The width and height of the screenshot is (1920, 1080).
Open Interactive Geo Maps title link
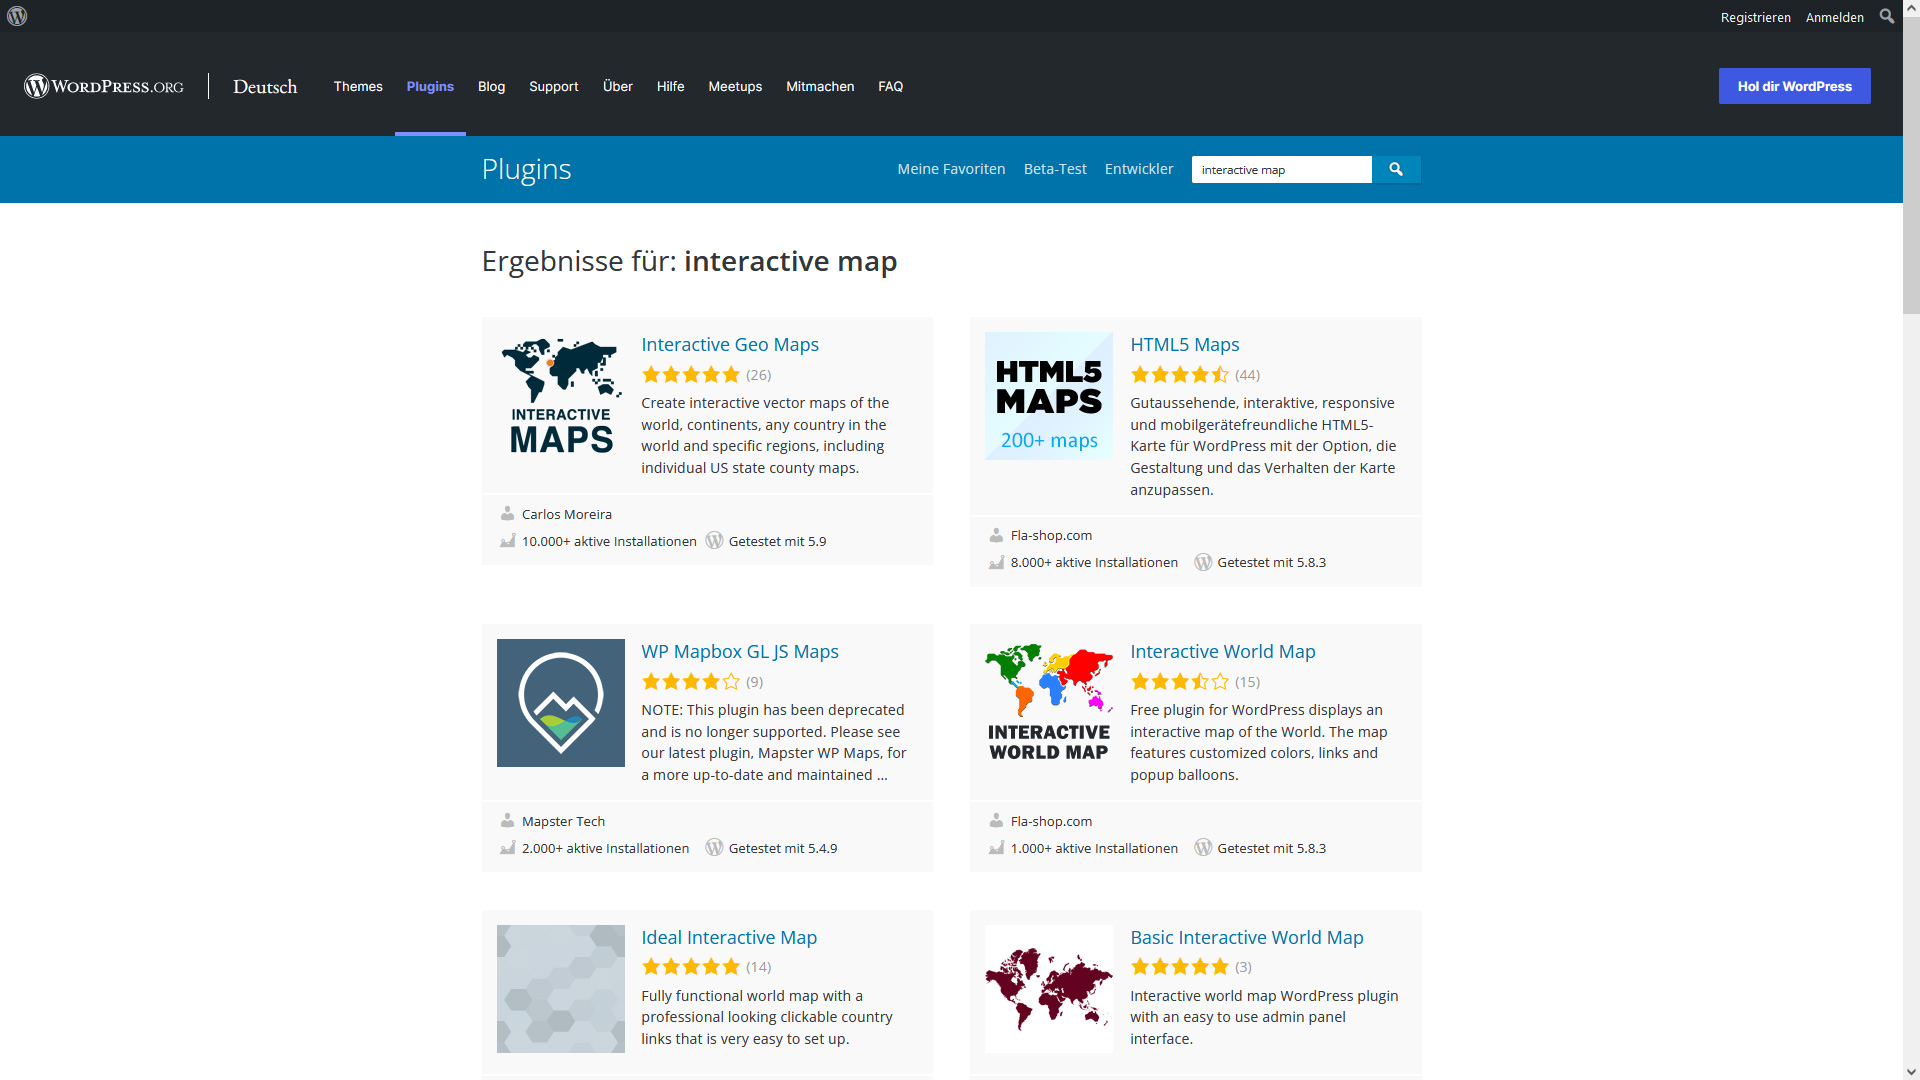click(x=730, y=344)
